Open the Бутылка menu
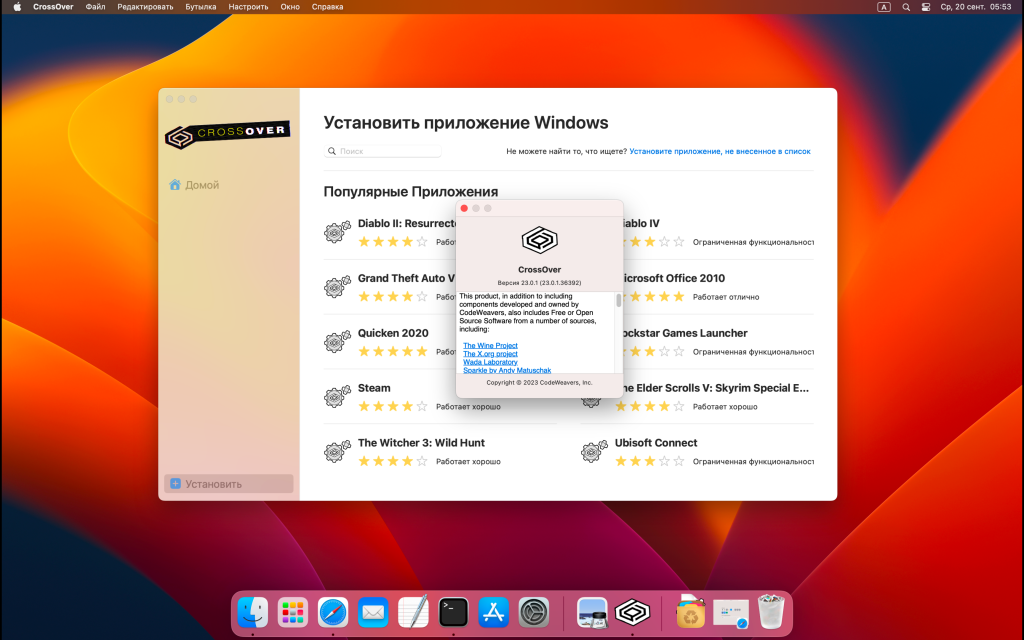Screen dimensions: 1024x640 click(x=200, y=7)
